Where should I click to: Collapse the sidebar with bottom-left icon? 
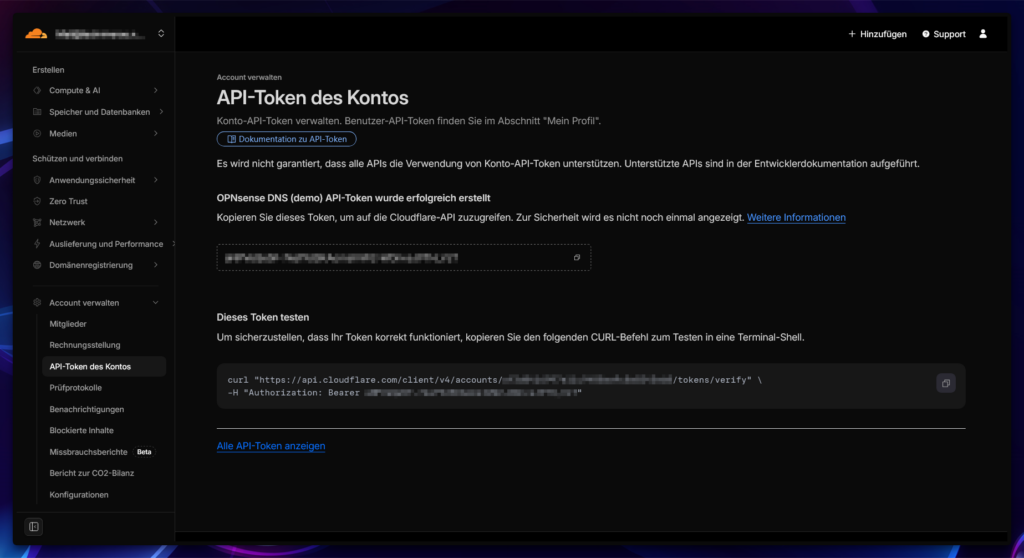point(34,526)
